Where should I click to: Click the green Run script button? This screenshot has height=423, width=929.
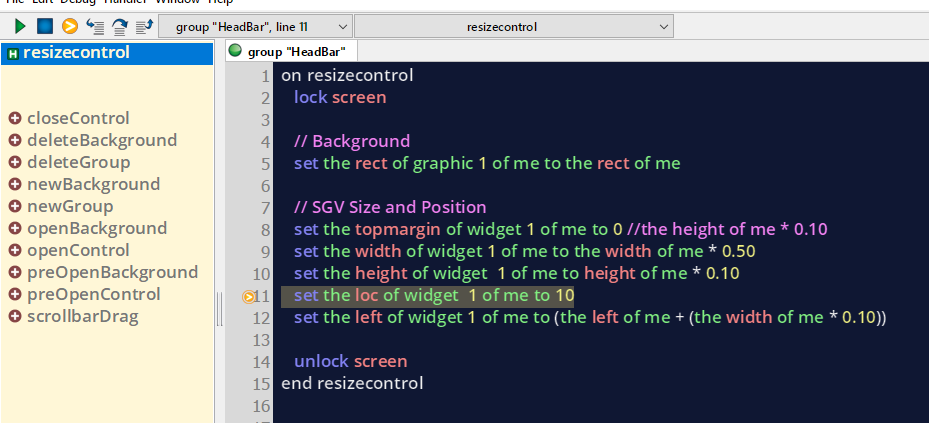tap(20, 26)
